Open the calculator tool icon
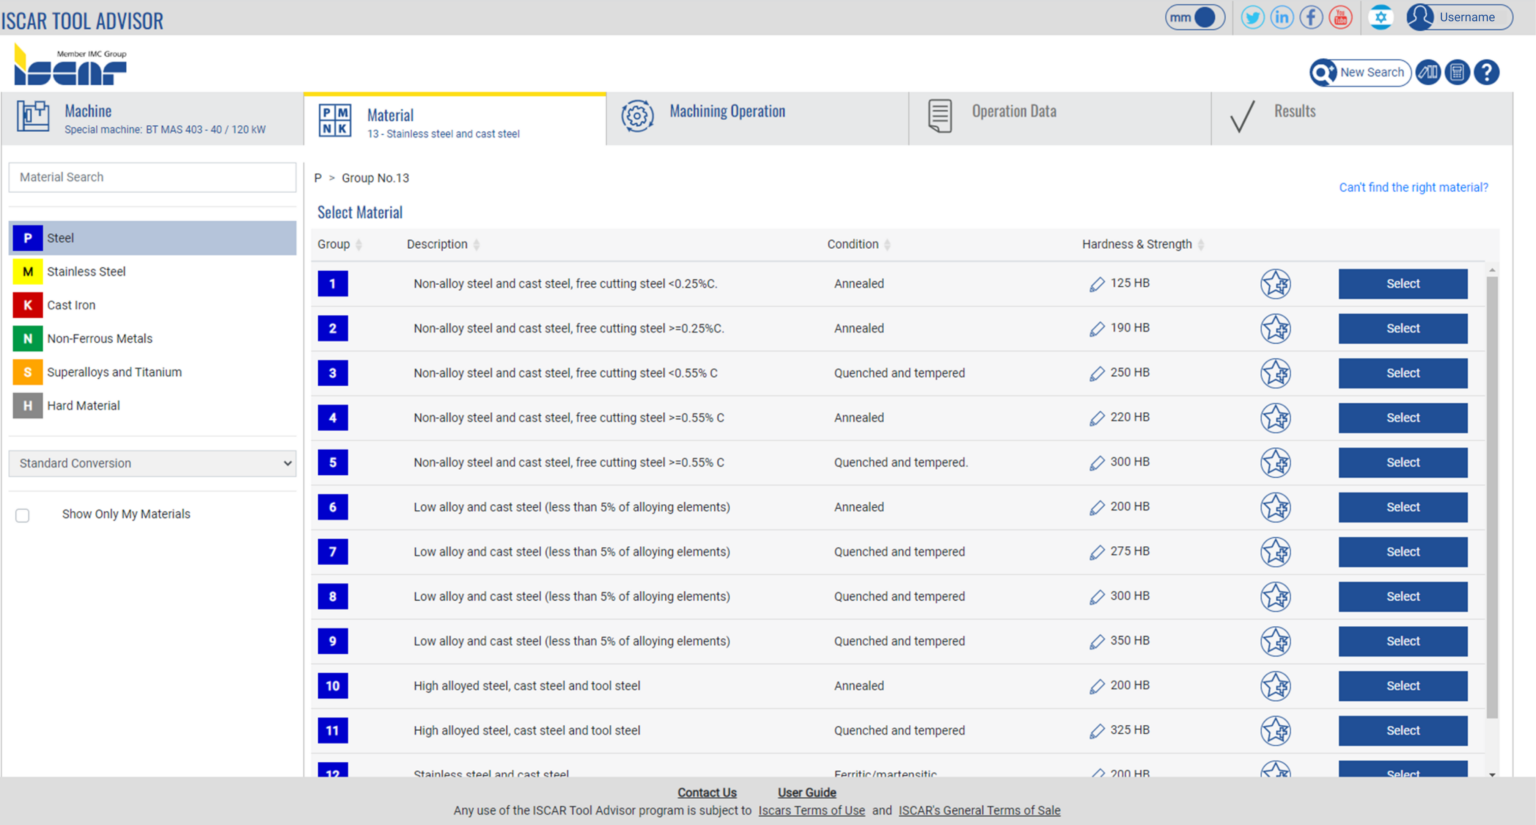The width and height of the screenshot is (1536, 825). [1457, 72]
